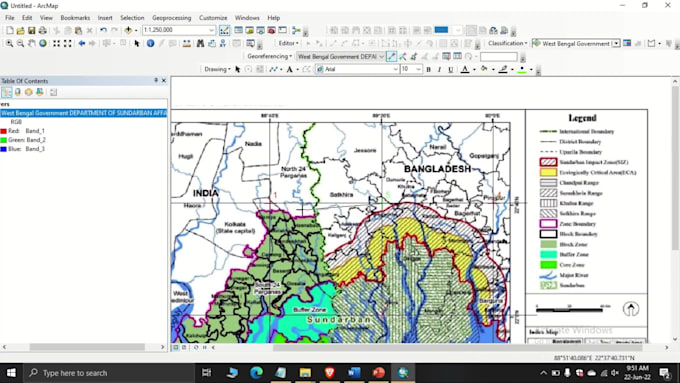
Task: Select the West Bengal Government layer
Action: 84,113
